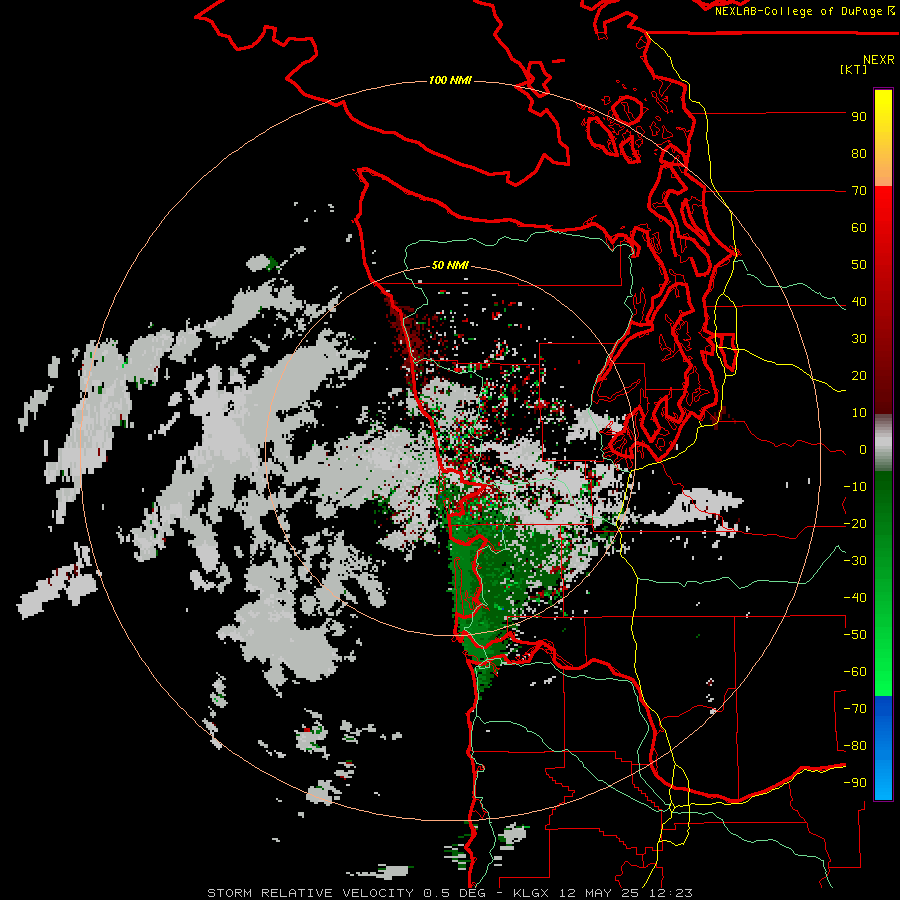Click the 30 label on velocity scale
This screenshot has width=900, height=900.
[859, 339]
